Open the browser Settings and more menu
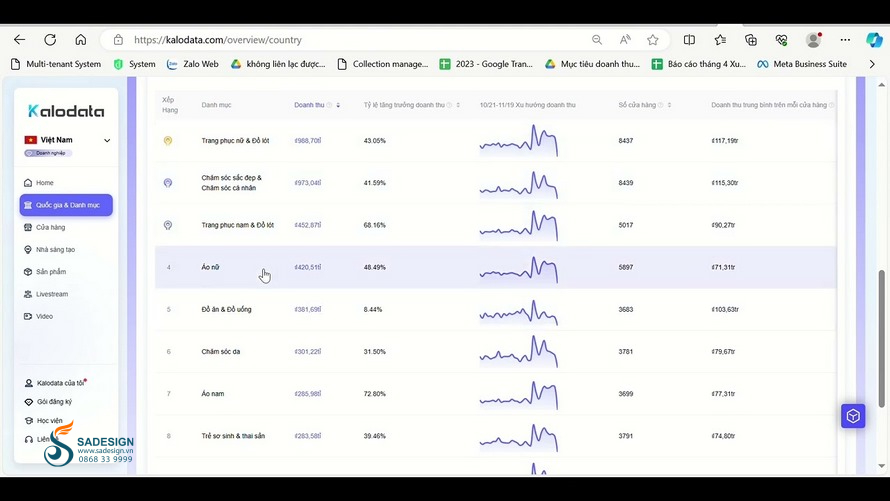Image resolution: width=890 pixels, height=501 pixels. tap(845, 40)
